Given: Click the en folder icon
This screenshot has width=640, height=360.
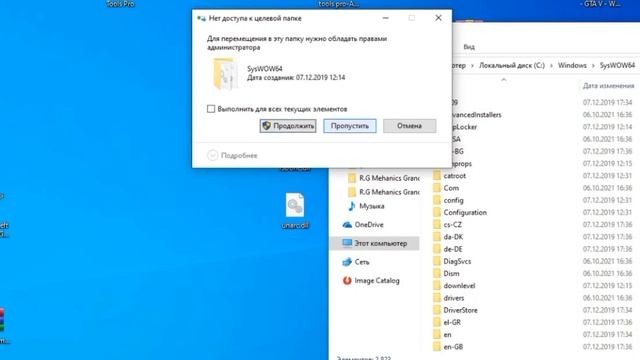Looking at the screenshot, I should (x=437, y=335).
